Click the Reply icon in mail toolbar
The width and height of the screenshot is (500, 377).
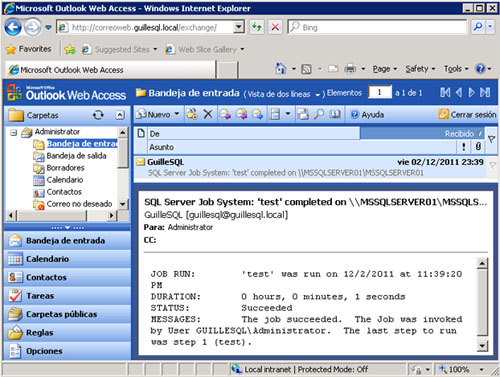[x=225, y=114]
